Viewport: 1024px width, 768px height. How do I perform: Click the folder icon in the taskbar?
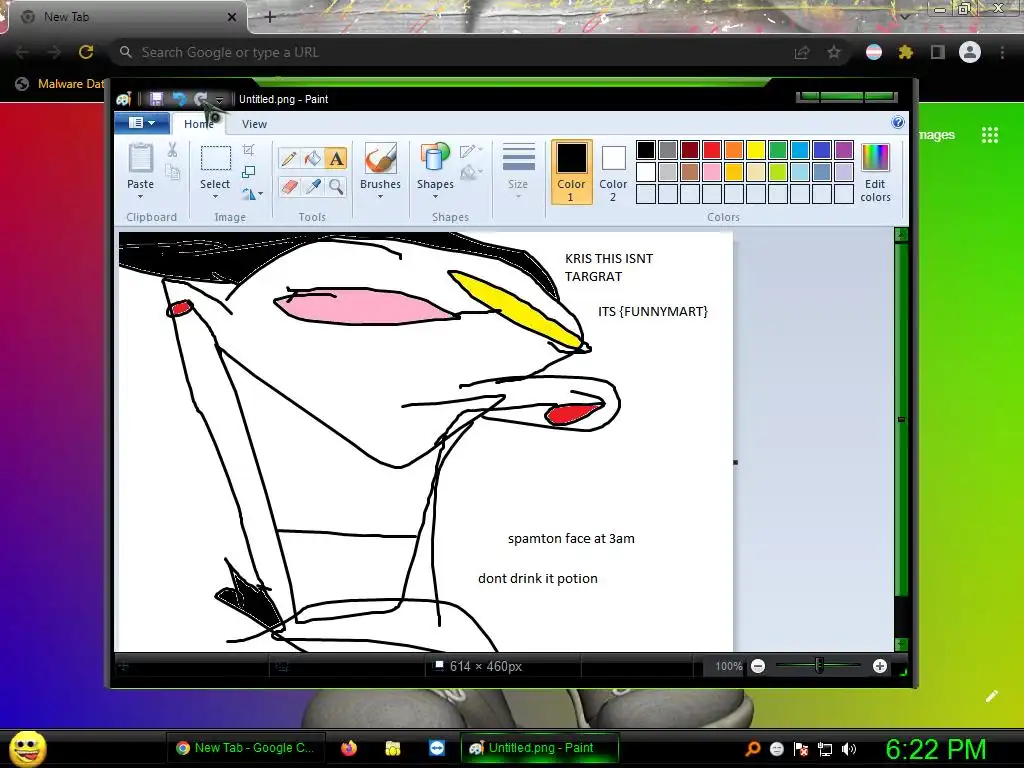(x=392, y=748)
